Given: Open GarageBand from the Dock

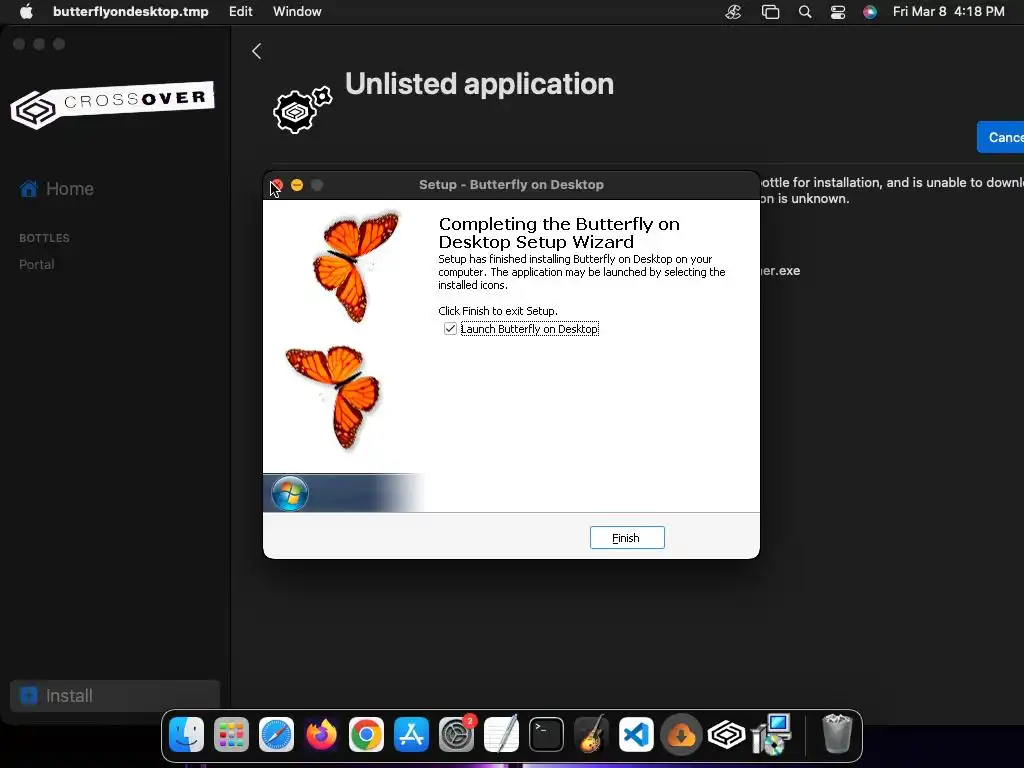Looking at the screenshot, I should pos(592,734).
